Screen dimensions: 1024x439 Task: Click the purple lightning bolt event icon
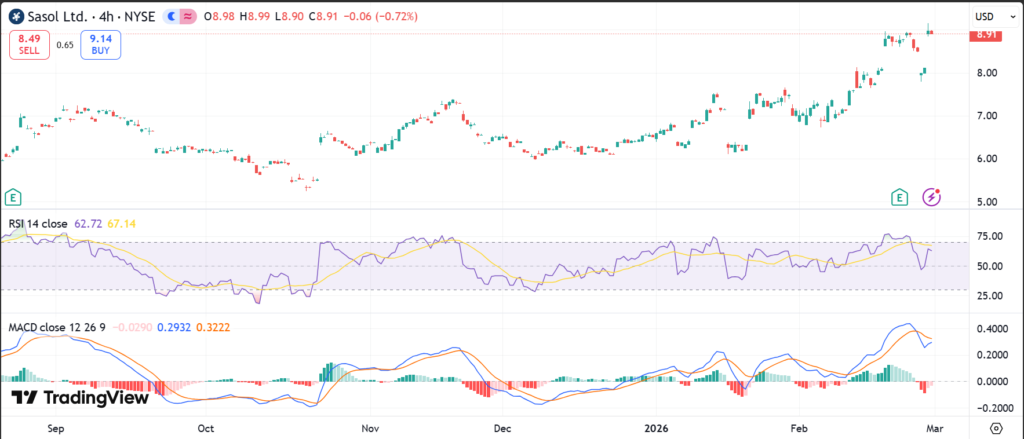[932, 197]
